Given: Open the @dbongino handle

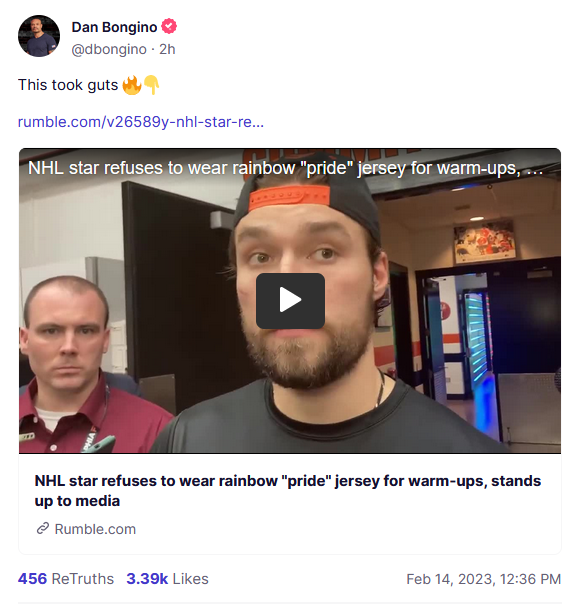Looking at the screenshot, I should tap(109, 49).
